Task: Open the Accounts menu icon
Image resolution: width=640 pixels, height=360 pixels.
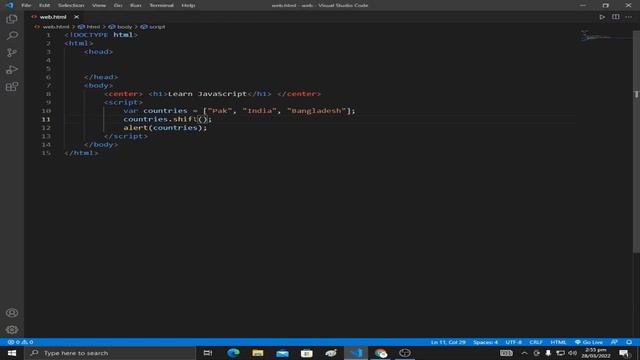Action: [12, 313]
